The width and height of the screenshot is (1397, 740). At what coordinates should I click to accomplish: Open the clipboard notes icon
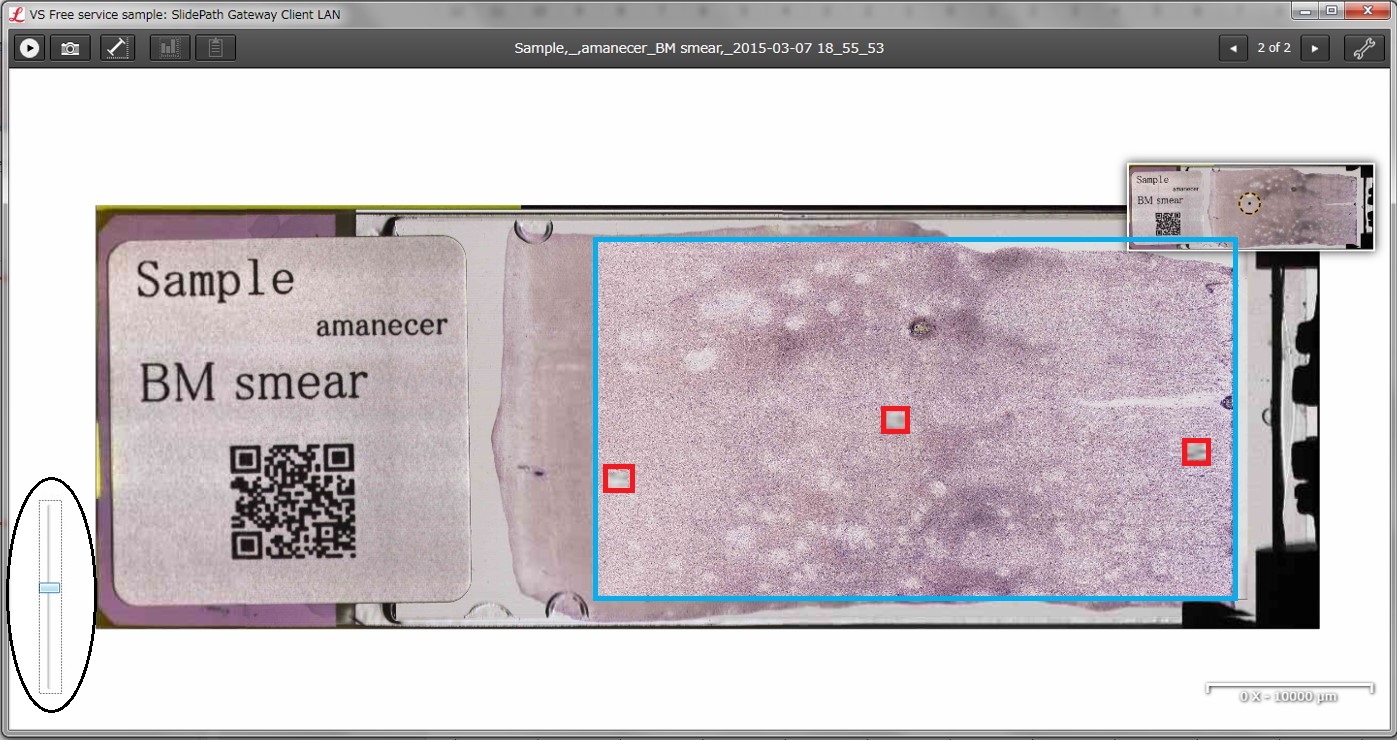[215, 48]
